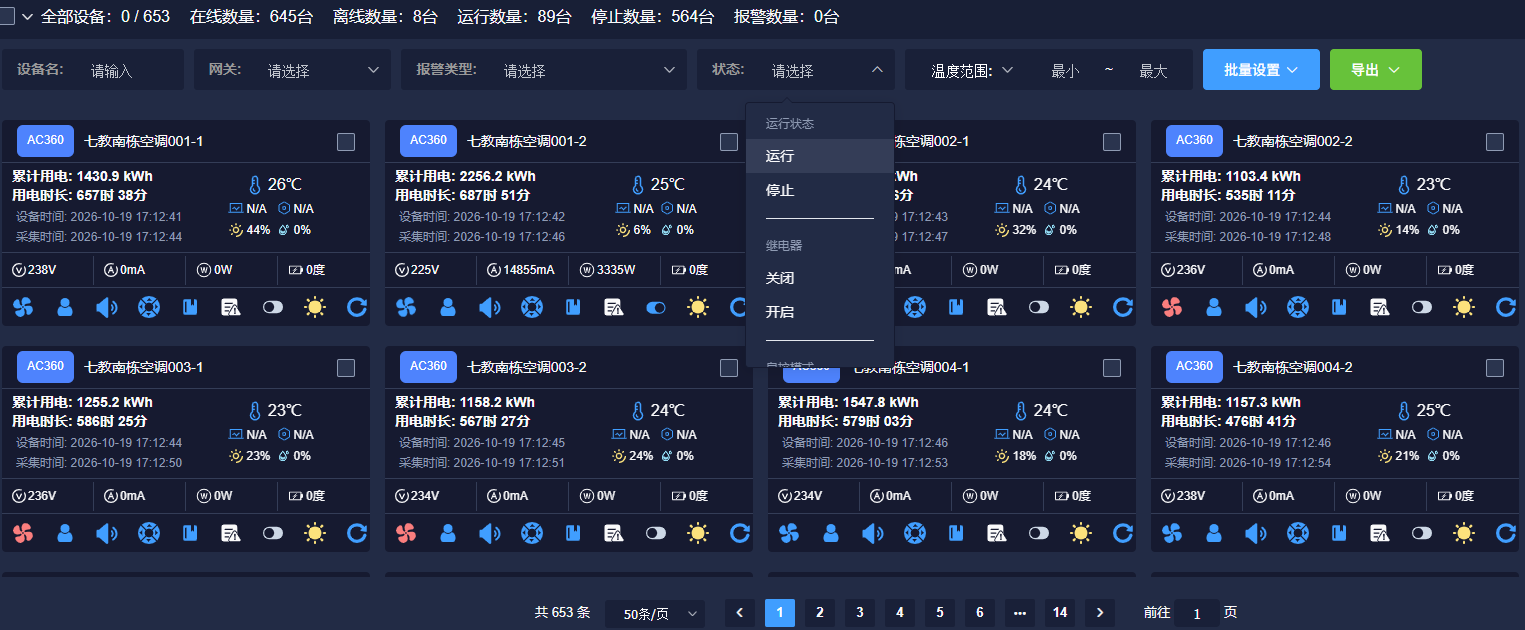This screenshot has width=1525, height=630.
Task: Toggle power switch on 七教南栋空调001-1 card
Action: point(273,307)
